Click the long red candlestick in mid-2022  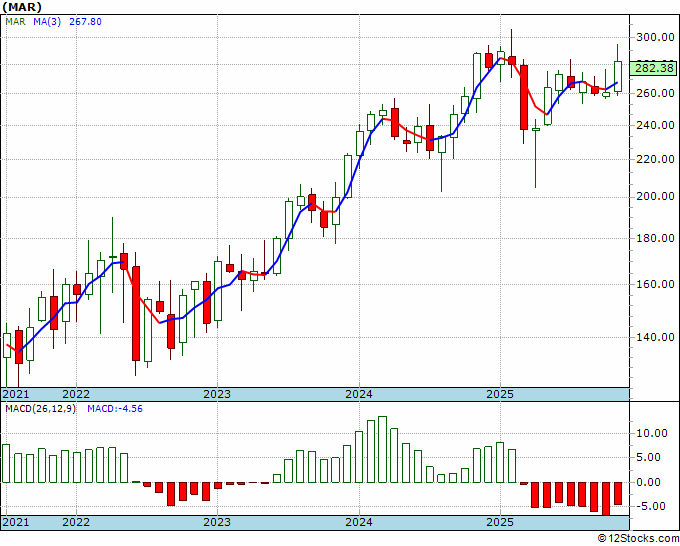point(136,313)
